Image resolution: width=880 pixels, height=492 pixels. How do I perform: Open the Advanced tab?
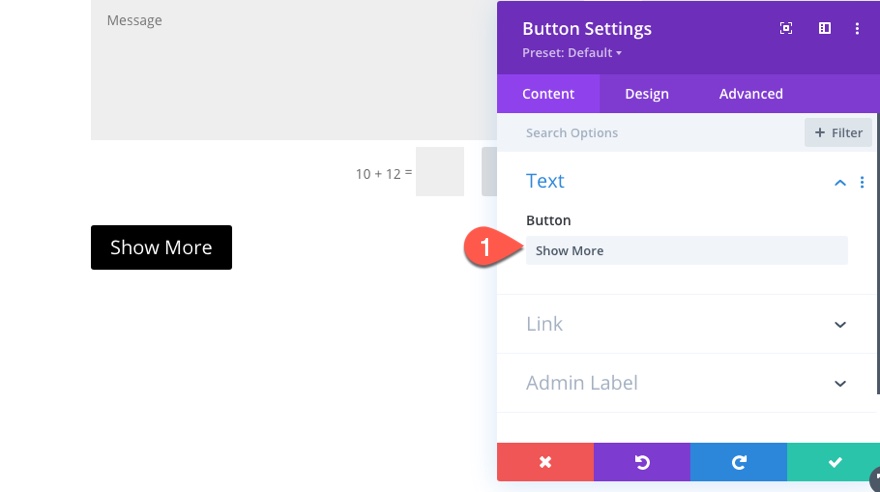(x=751, y=94)
